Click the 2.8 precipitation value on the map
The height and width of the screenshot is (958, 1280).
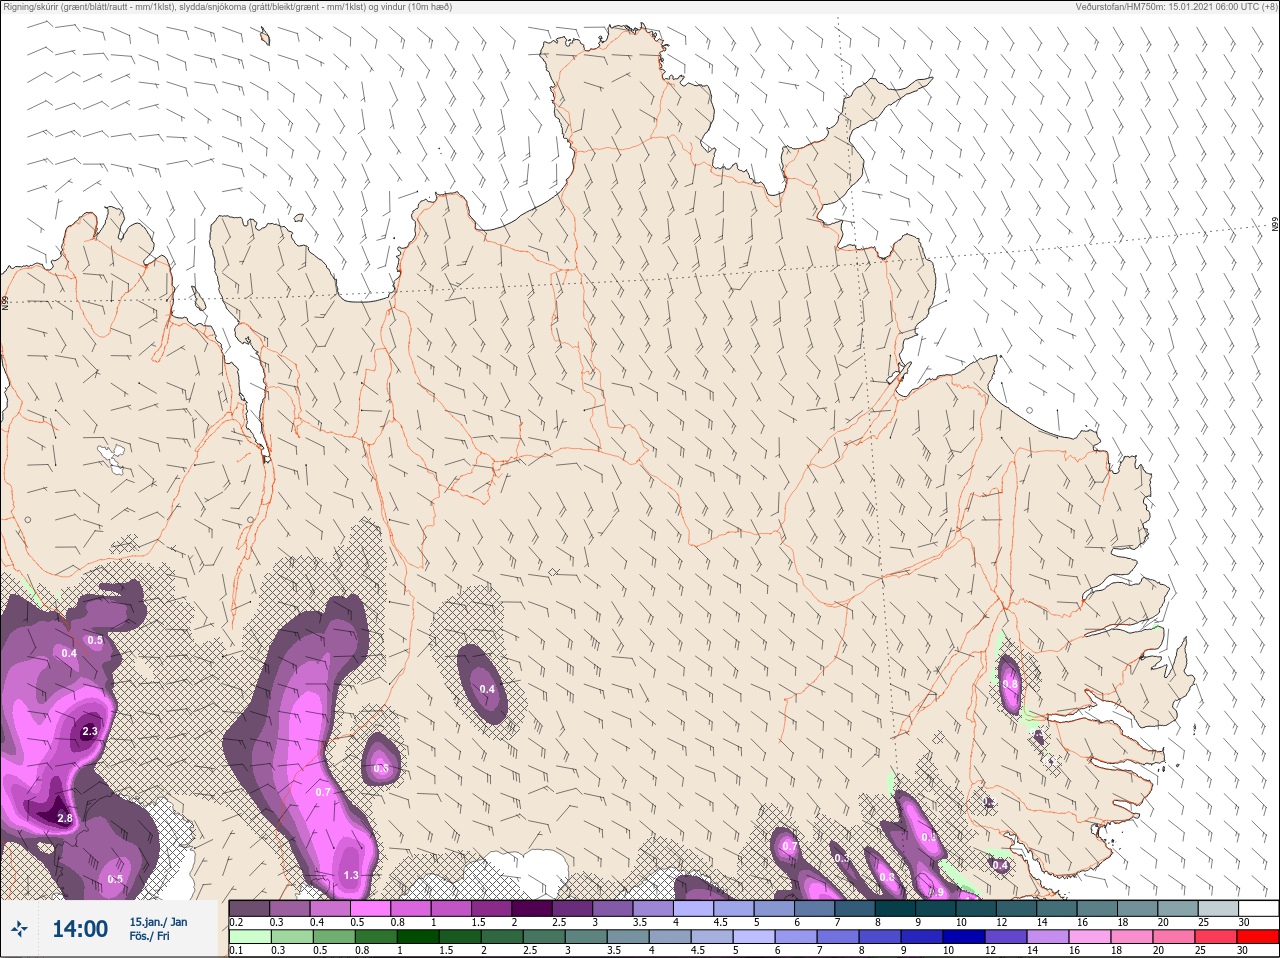[65, 818]
